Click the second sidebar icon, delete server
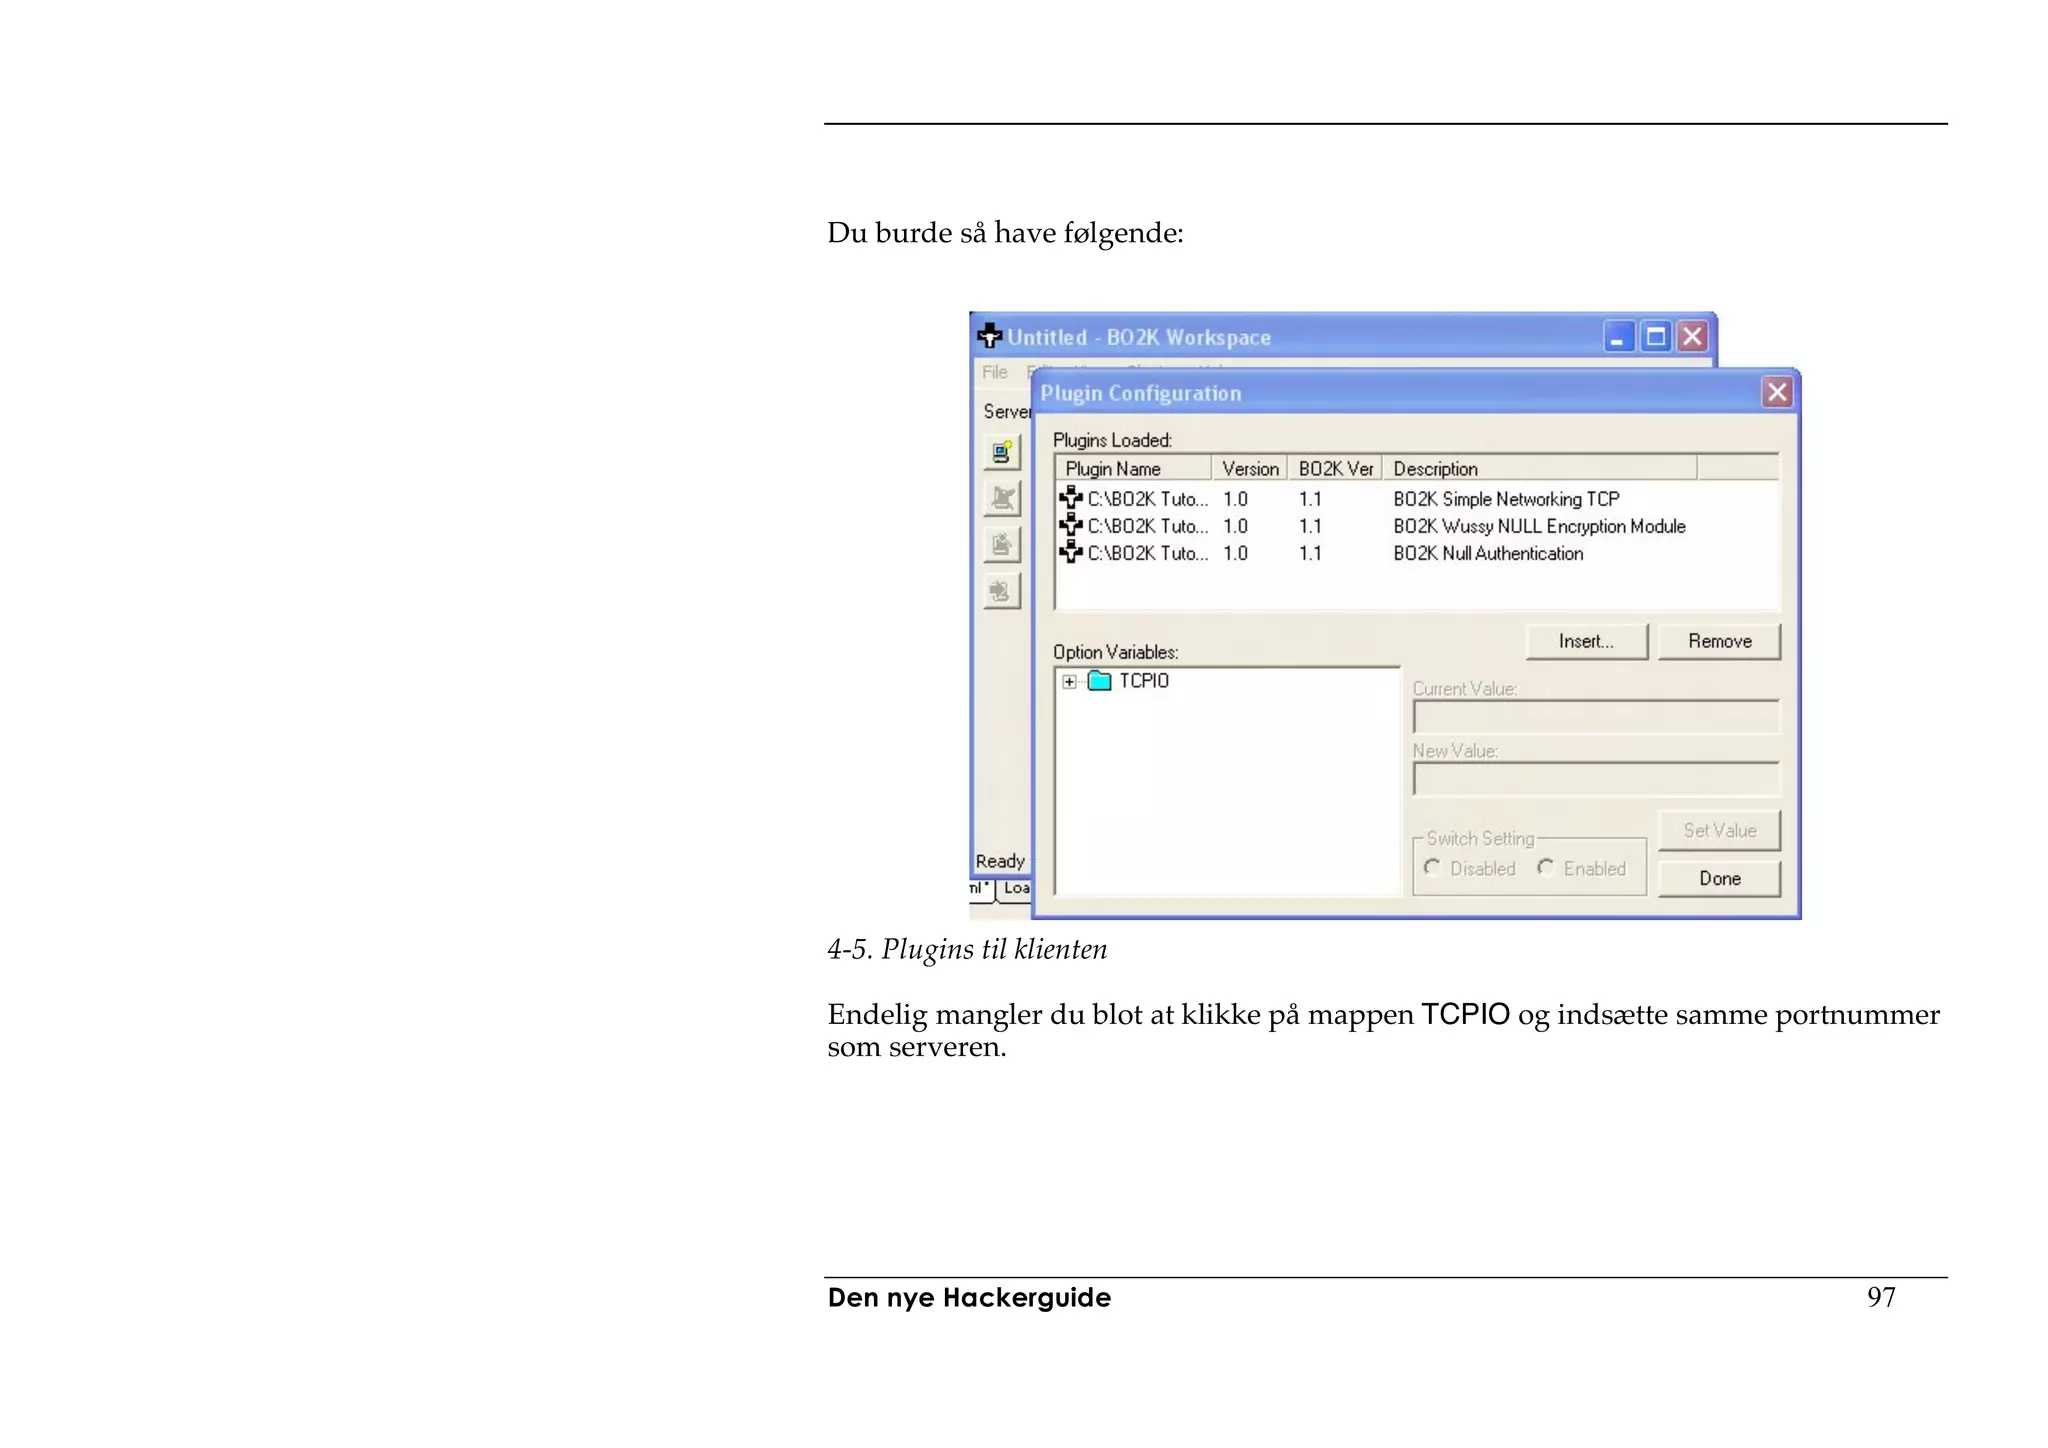Screen dimensions: 2048x1448 point(1001,498)
